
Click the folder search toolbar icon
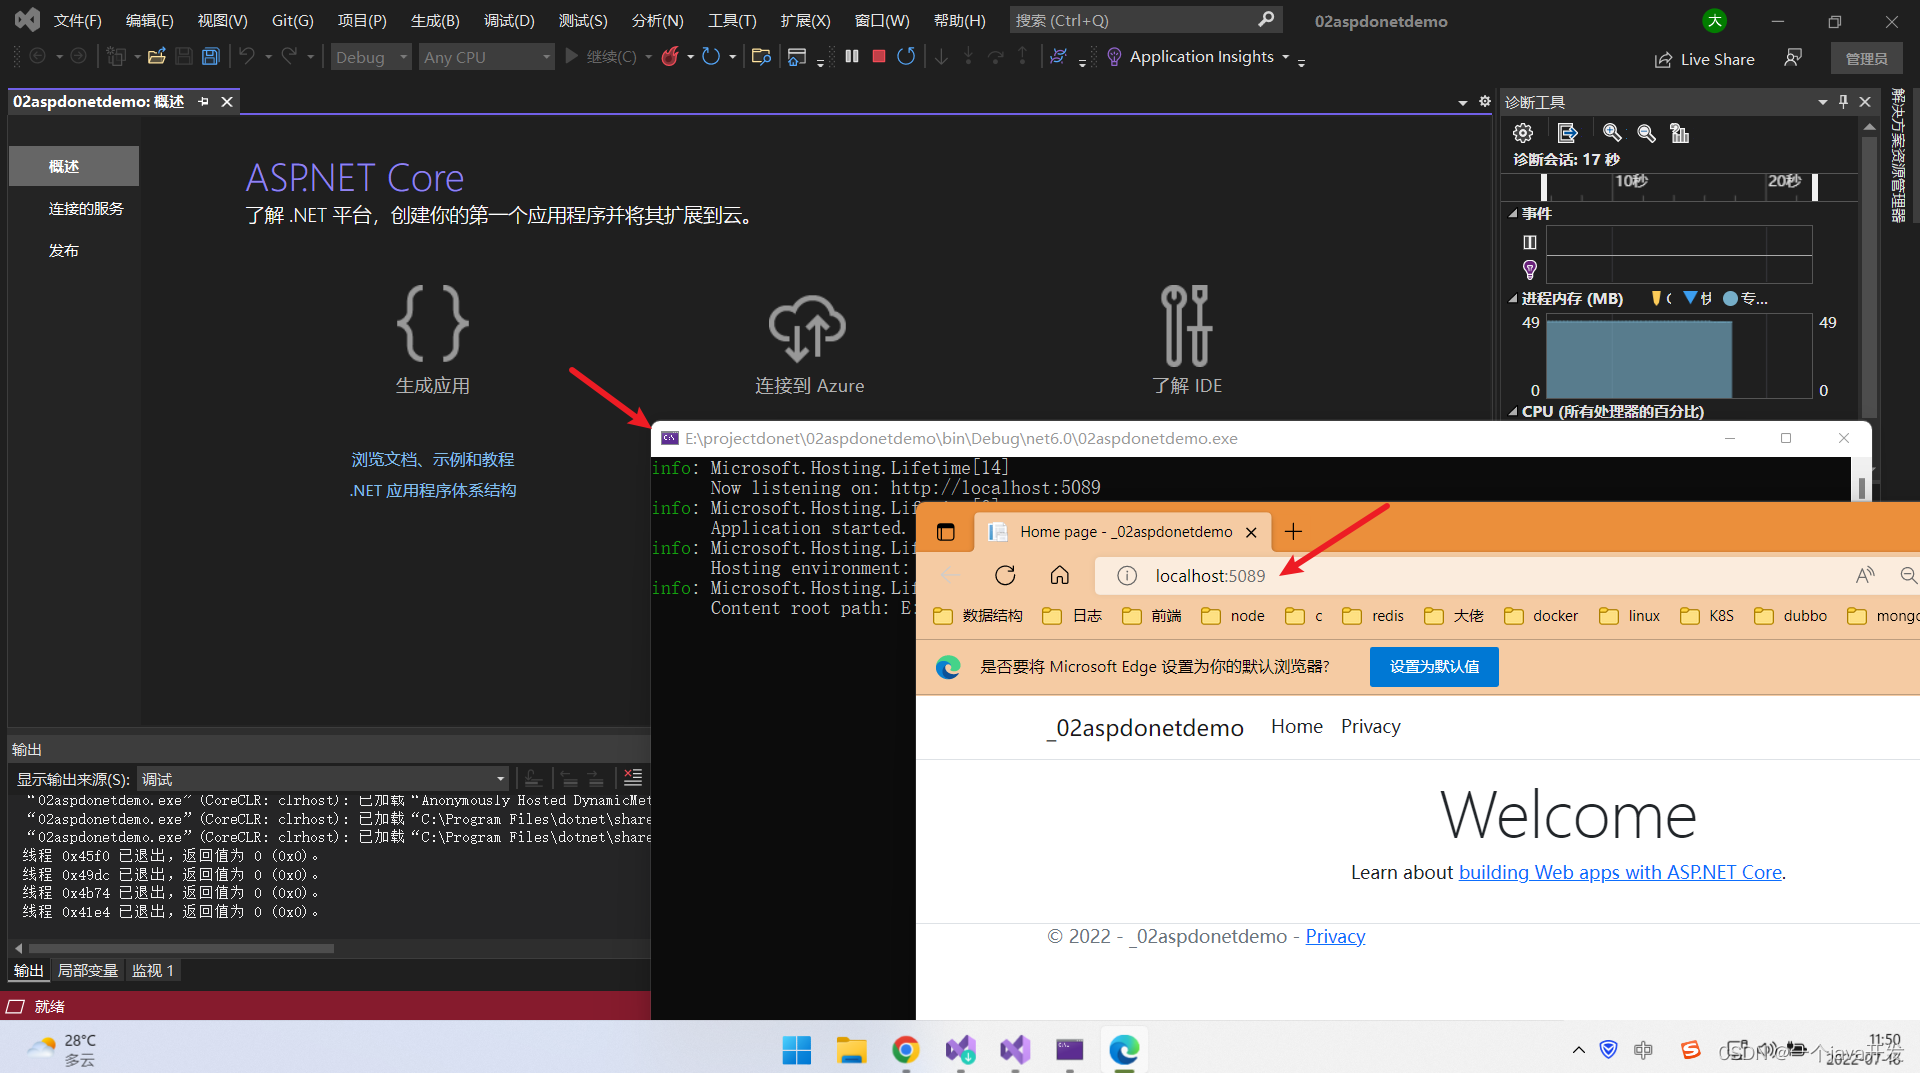point(761,57)
